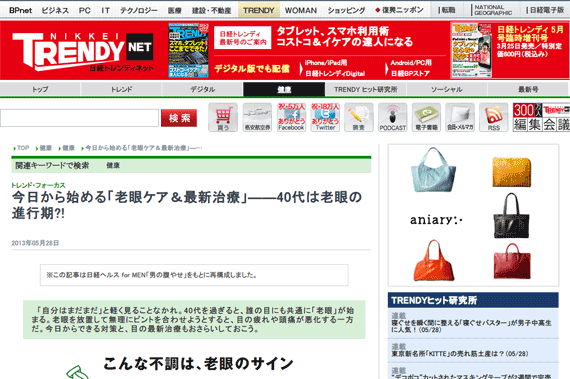Open 医療 in the top bar
This screenshot has width=570, height=379.
click(x=174, y=11)
